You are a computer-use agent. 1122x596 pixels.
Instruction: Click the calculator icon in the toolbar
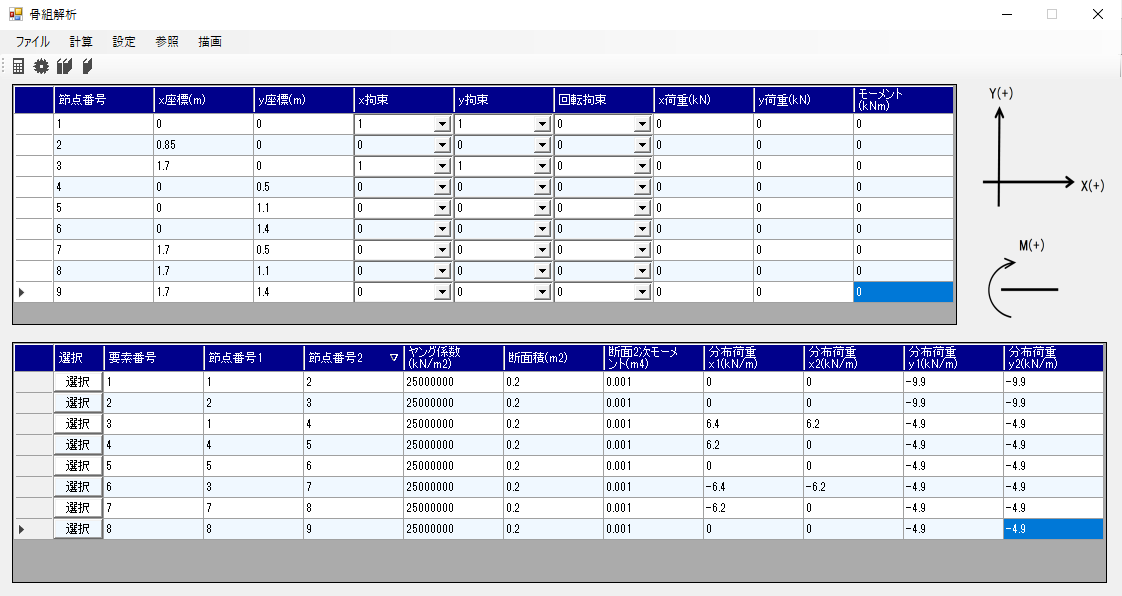[x=18, y=67]
